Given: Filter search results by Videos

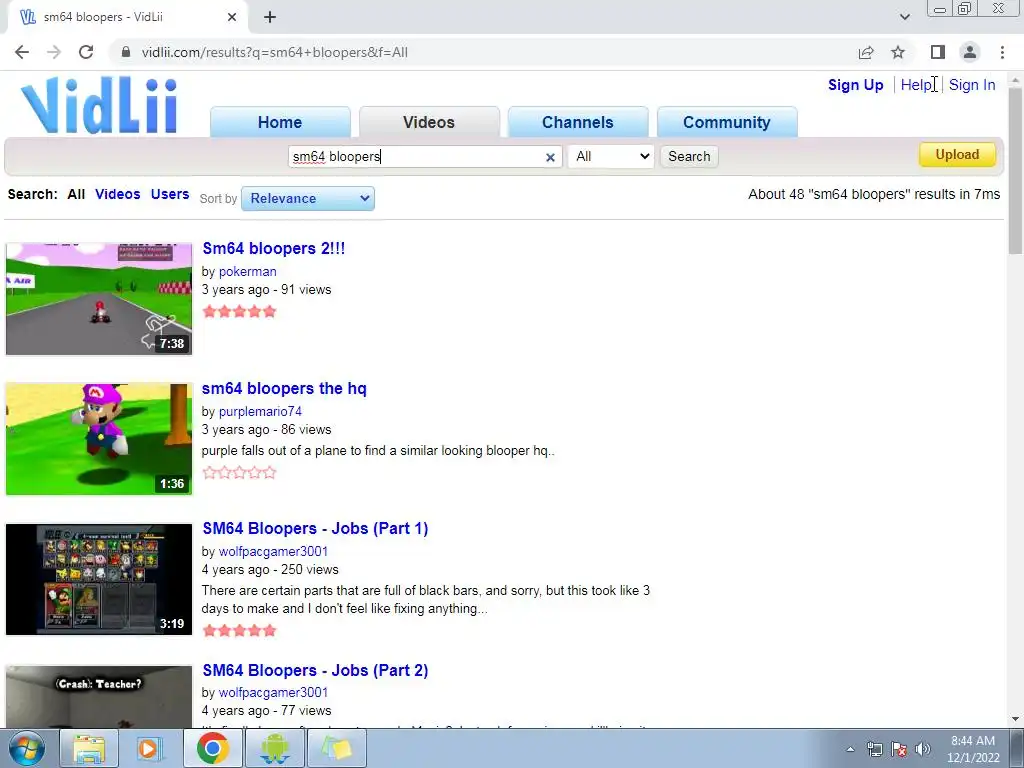Looking at the screenshot, I should 118,195.
